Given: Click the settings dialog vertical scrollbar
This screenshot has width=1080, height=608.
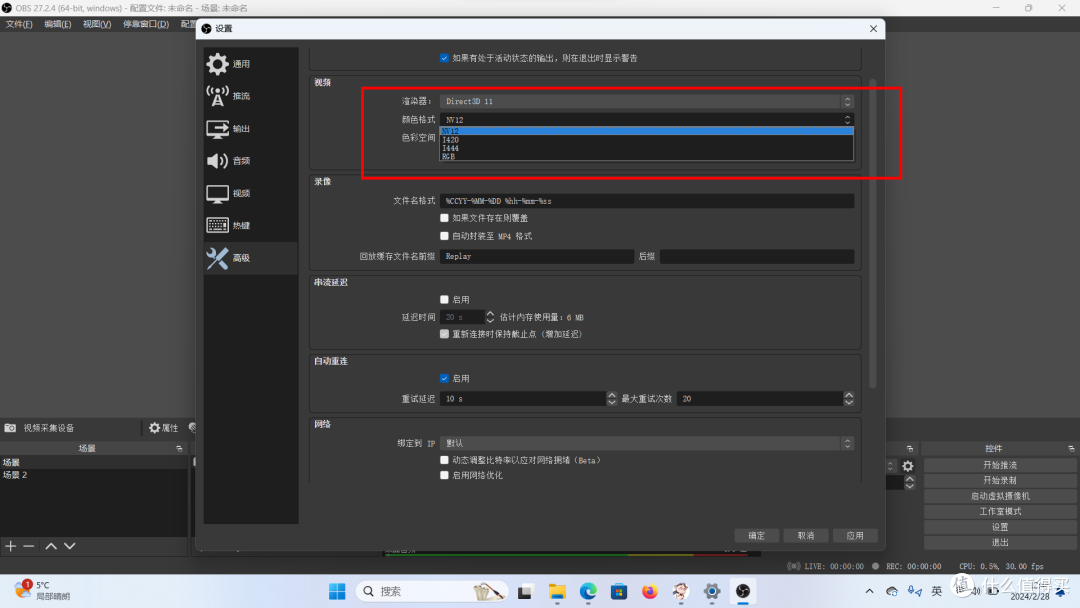Looking at the screenshot, I should [873, 234].
